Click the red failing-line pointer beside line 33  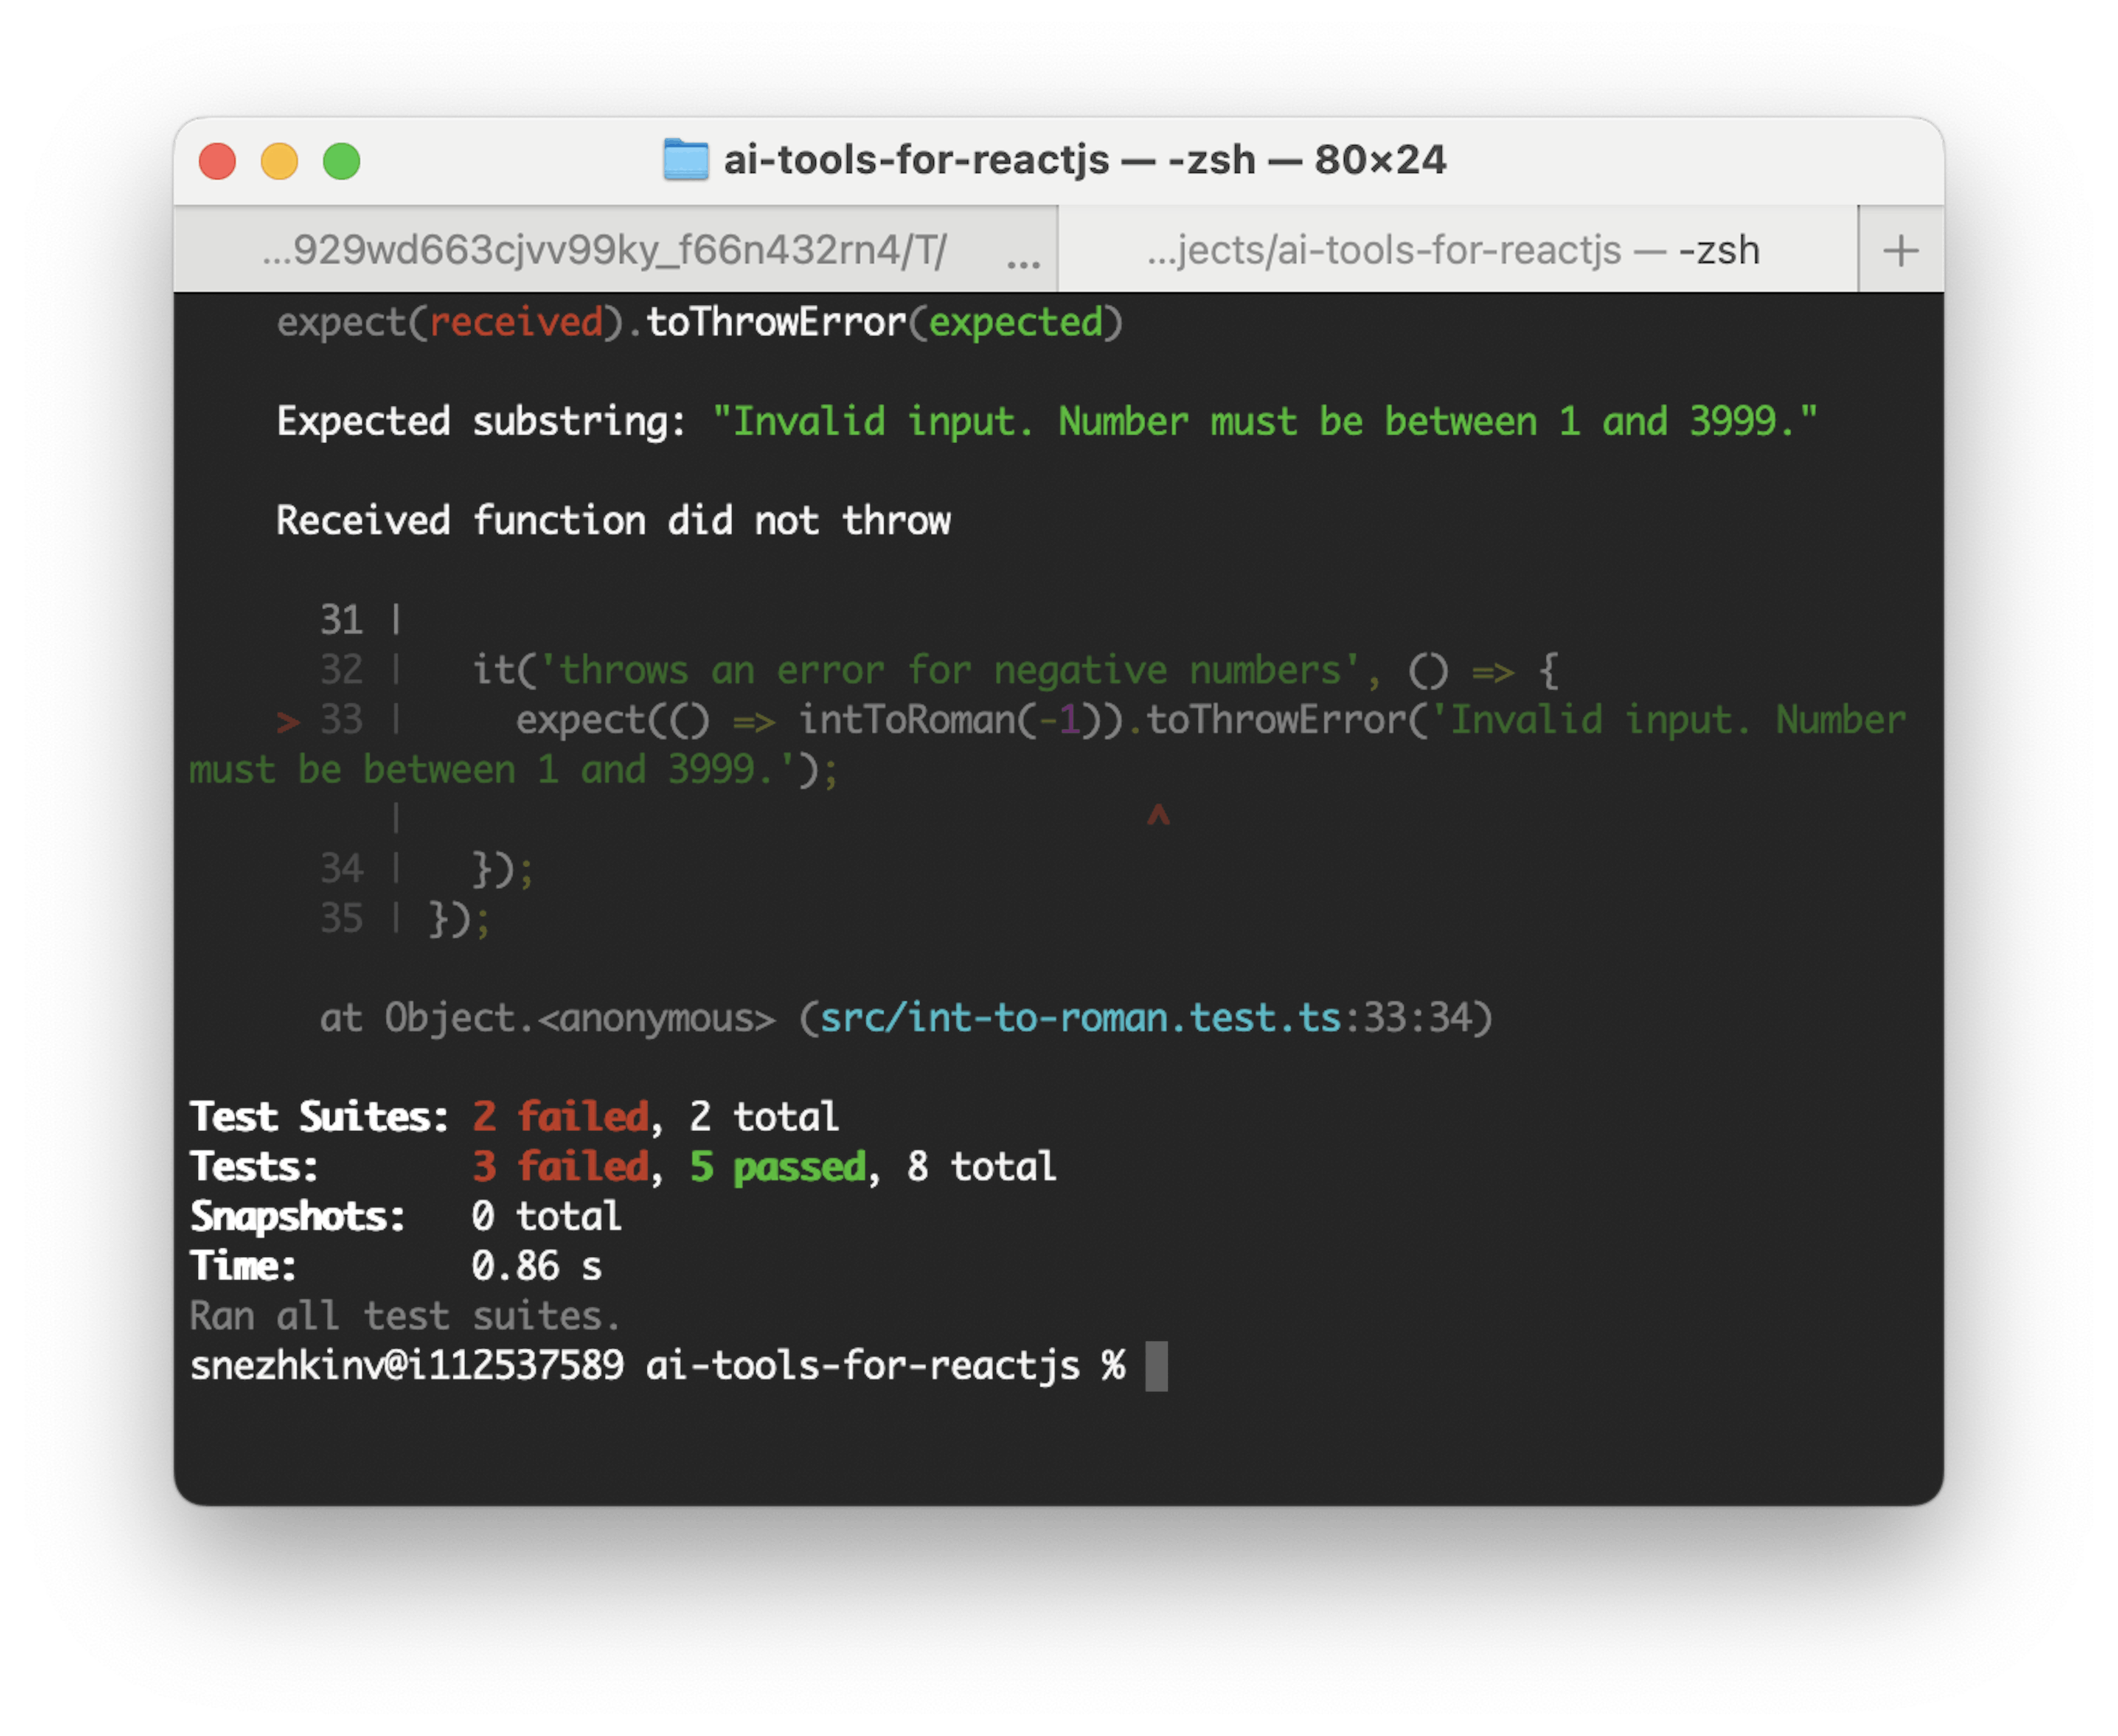tap(288, 721)
